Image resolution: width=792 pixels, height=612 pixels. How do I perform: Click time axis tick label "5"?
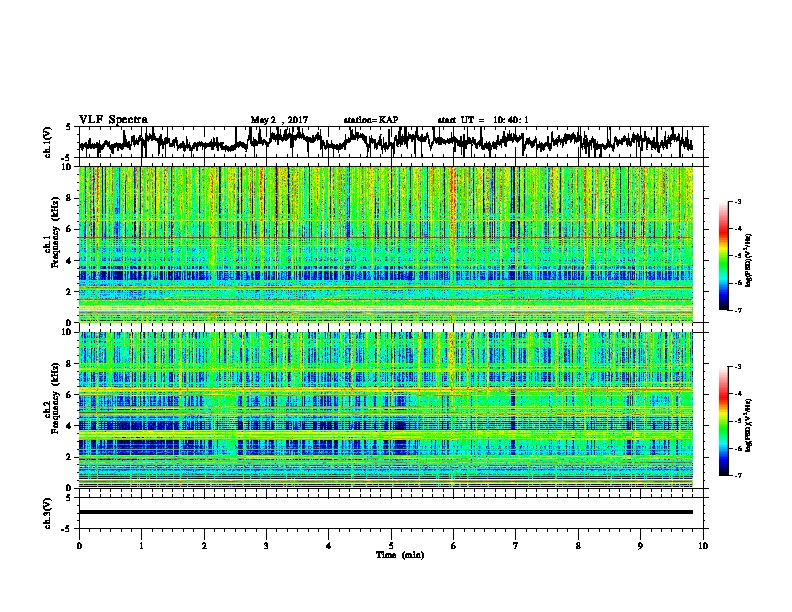pos(391,545)
